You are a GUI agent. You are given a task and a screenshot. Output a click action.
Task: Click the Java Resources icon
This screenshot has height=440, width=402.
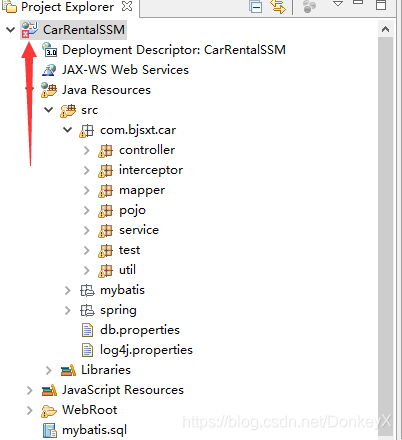[x=49, y=90]
